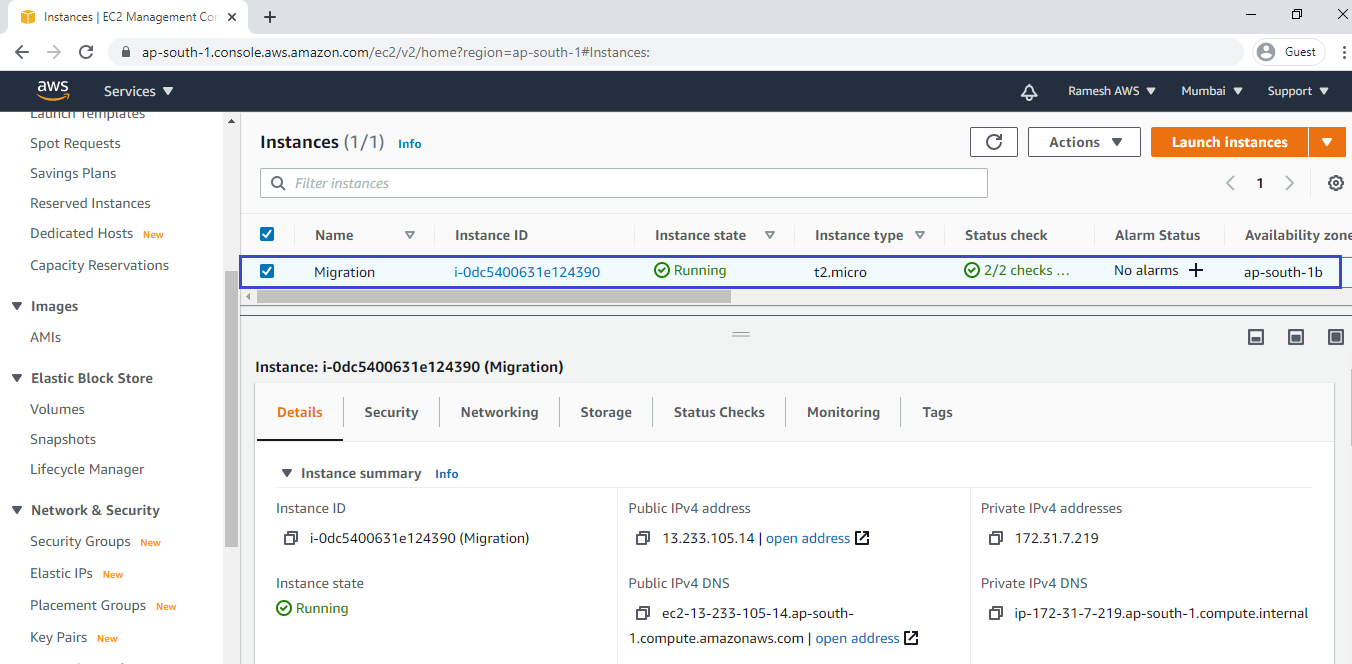Click Info link beside Instance summary
This screenshot has width=1352, height=664.
click(447, 473)
